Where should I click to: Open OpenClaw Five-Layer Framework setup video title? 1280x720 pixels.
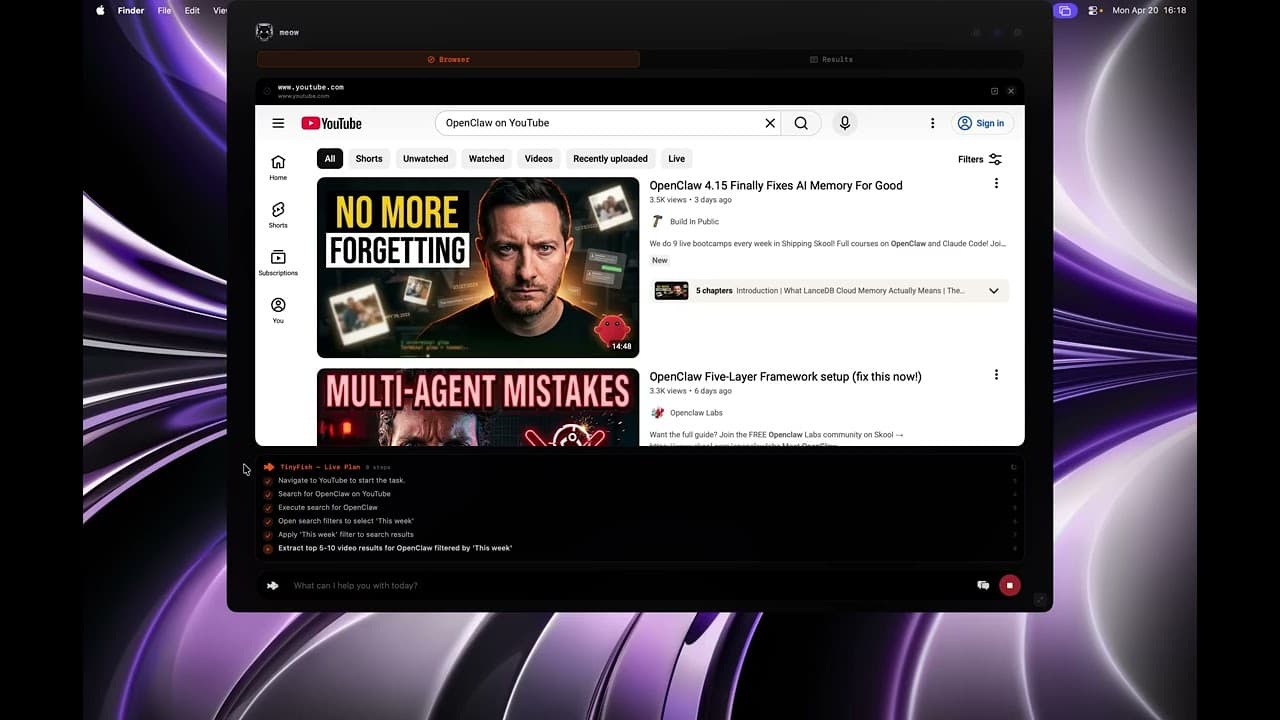[786, 376]
